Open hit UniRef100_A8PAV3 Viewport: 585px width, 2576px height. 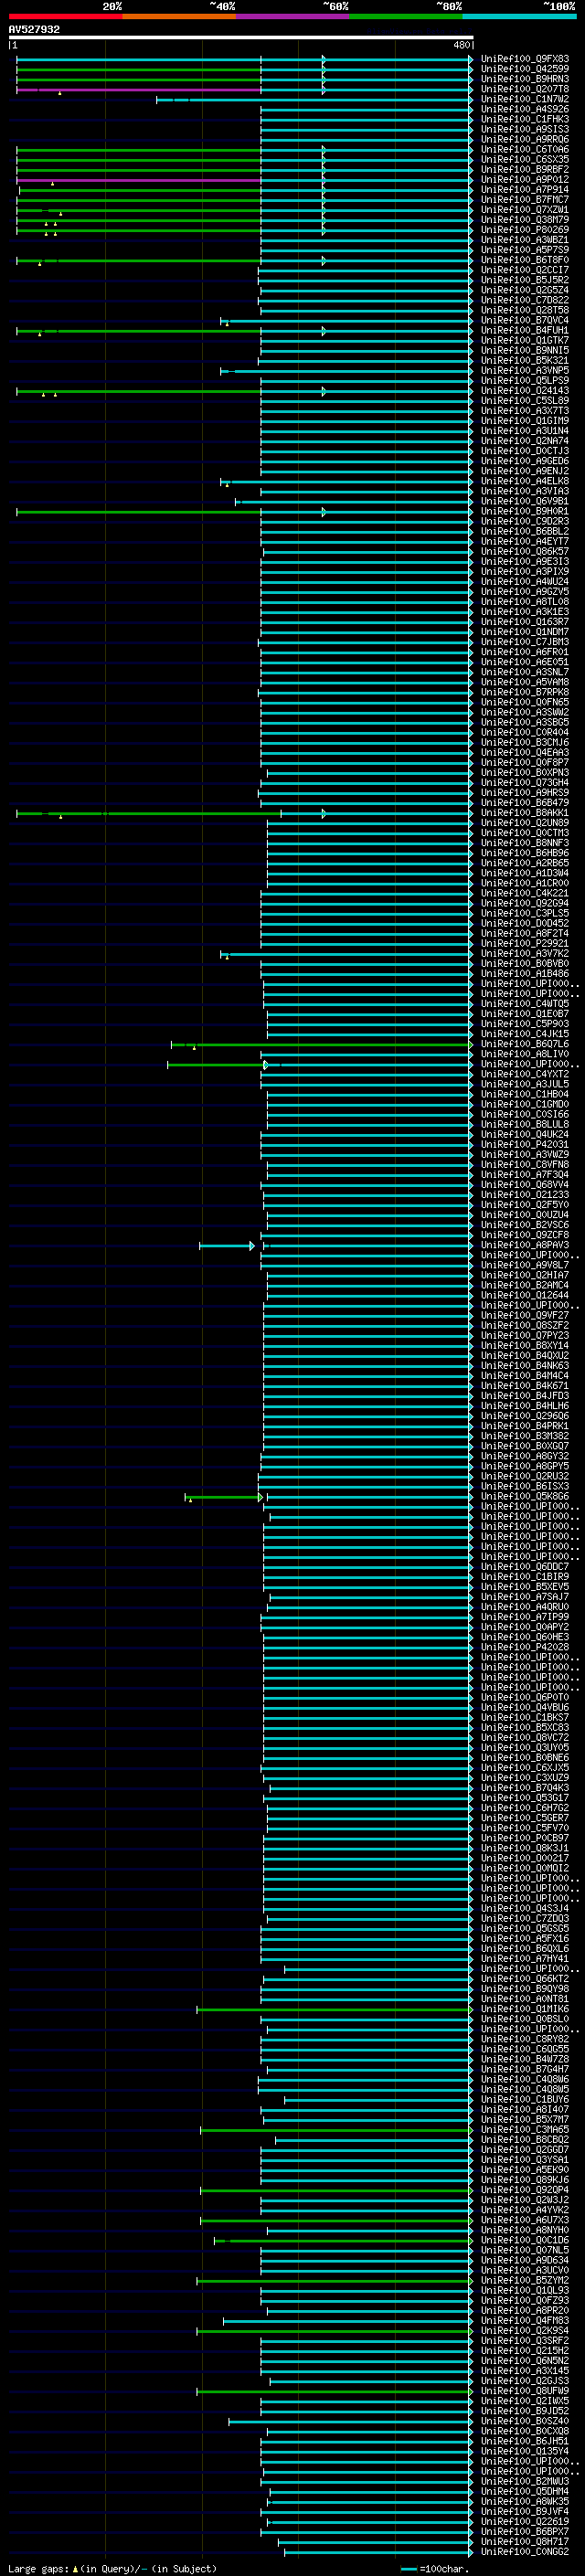tap(525, 1246)
